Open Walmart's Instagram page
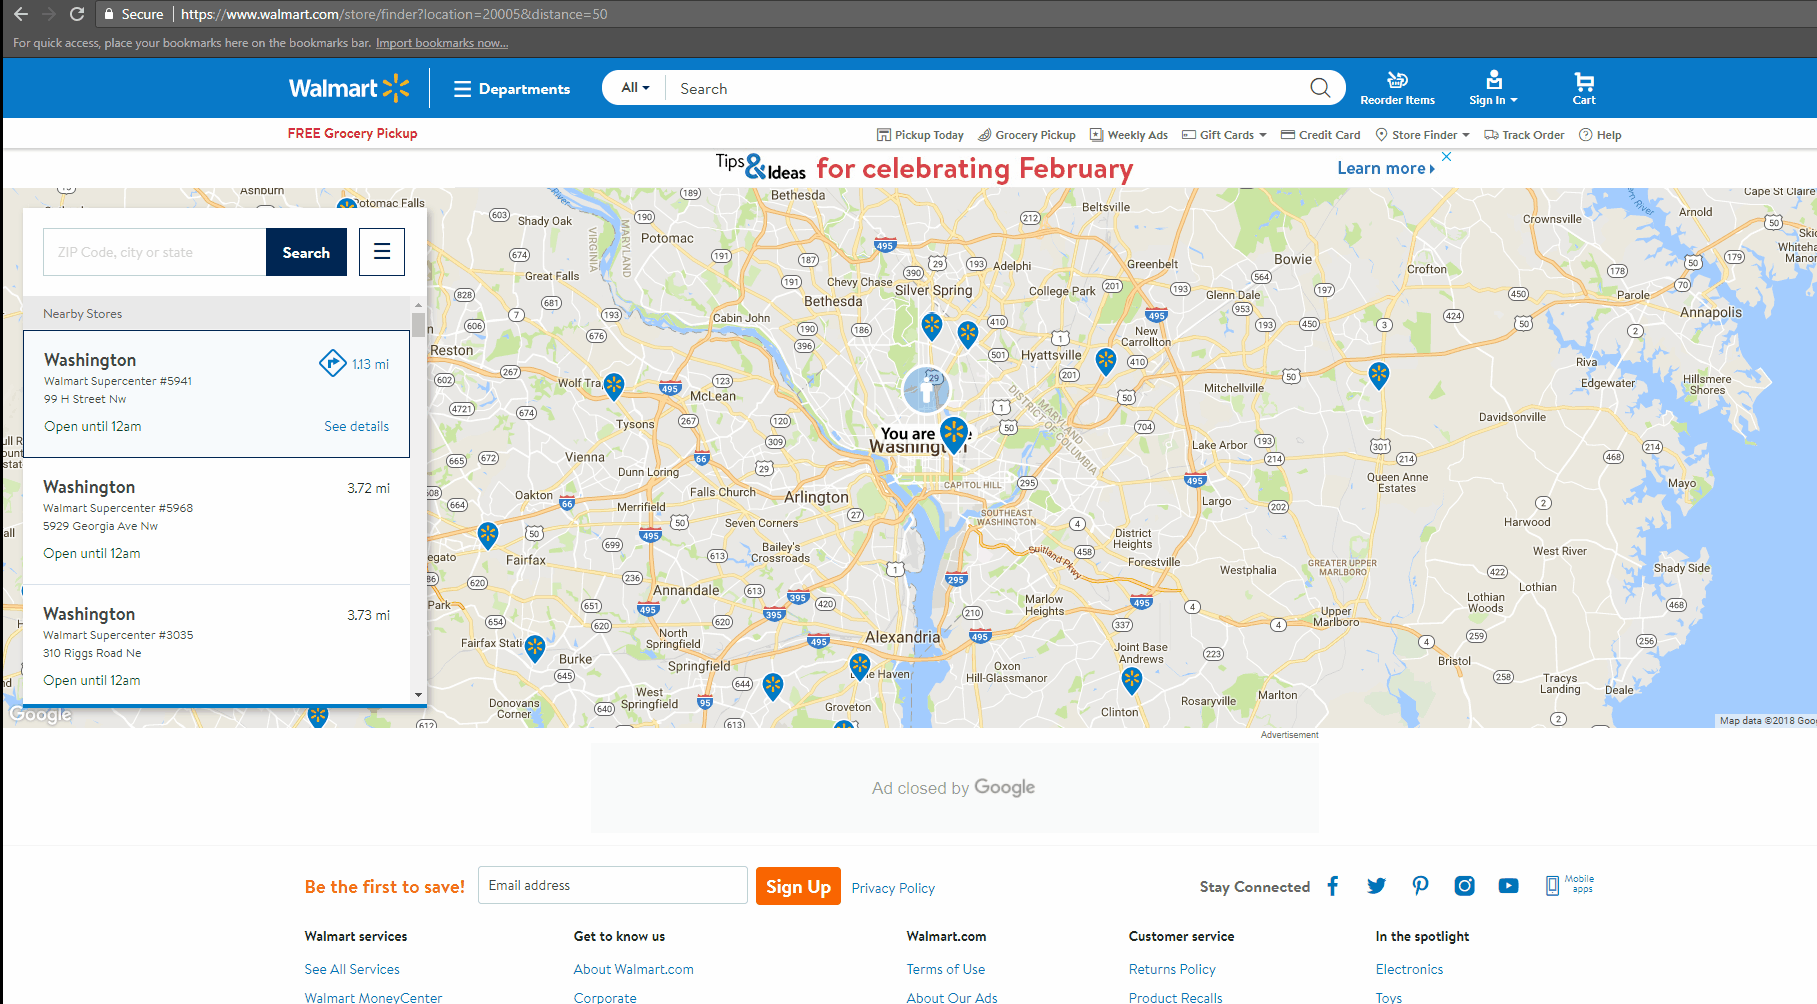Image resolution: width=1817 pixels, height=1004 pixels. click(1464, 886)
